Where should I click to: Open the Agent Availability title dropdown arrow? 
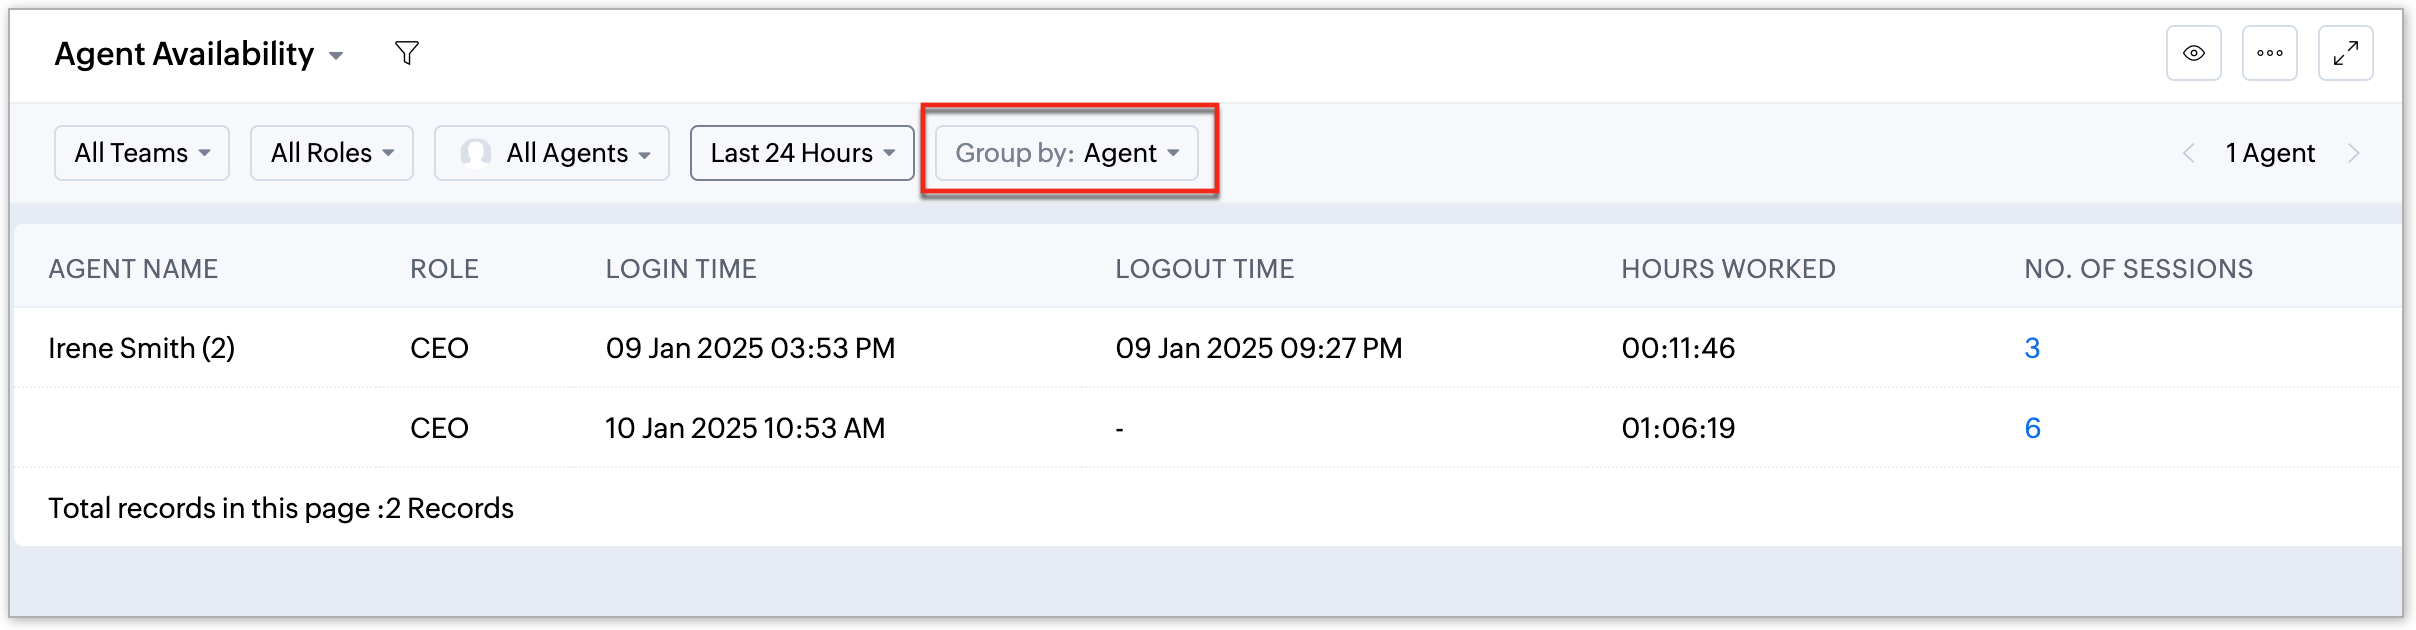pyautogui.click(x=337, y=56)
